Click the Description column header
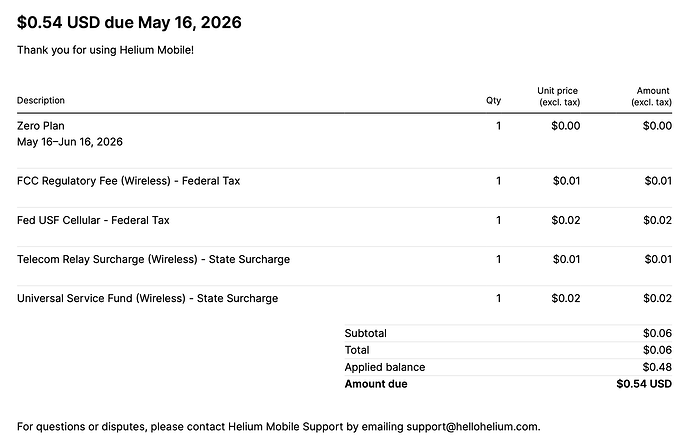The height and width of the screenshot is (440, 690). 40,100
